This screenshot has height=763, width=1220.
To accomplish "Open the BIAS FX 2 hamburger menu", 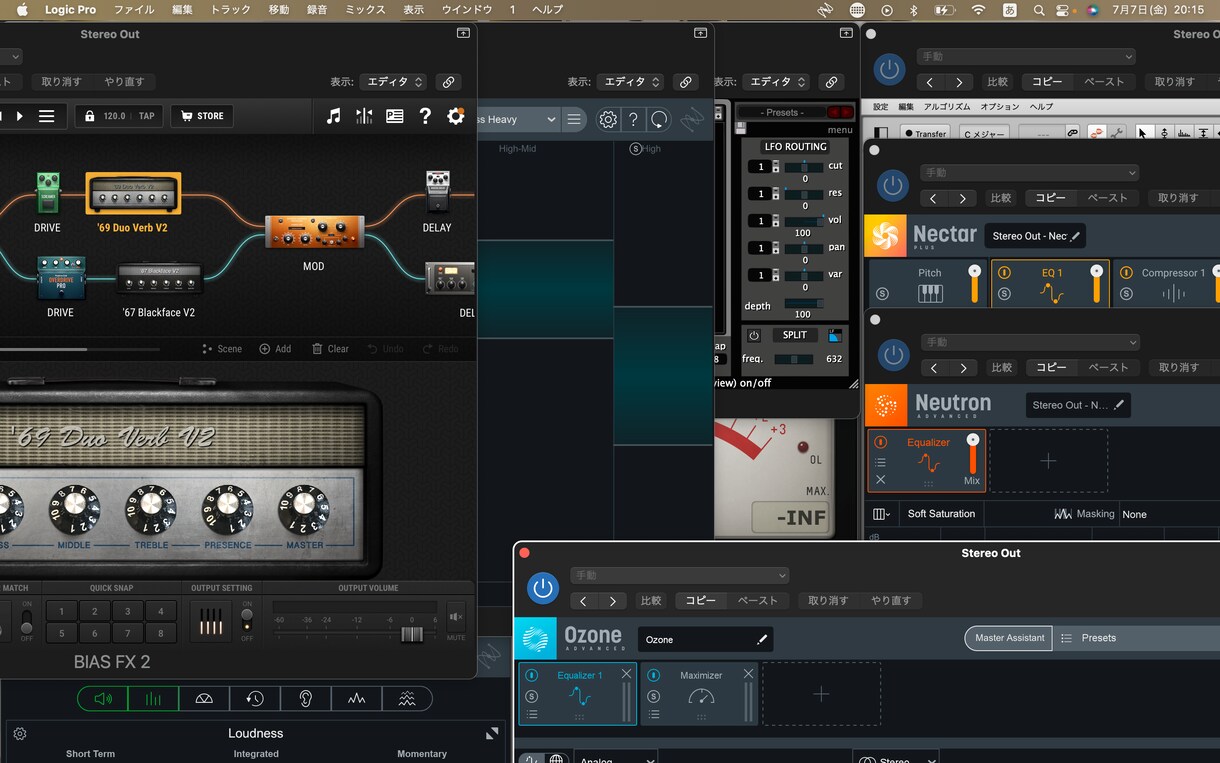I will [47, 116].
